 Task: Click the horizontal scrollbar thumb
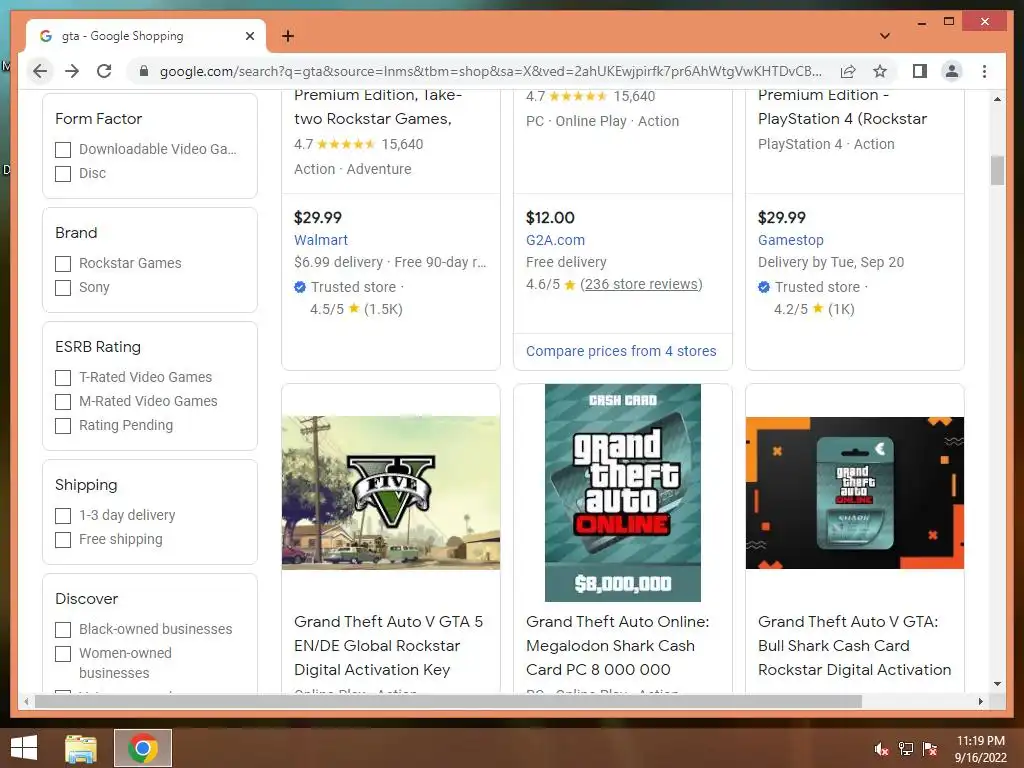coord(448,701)
